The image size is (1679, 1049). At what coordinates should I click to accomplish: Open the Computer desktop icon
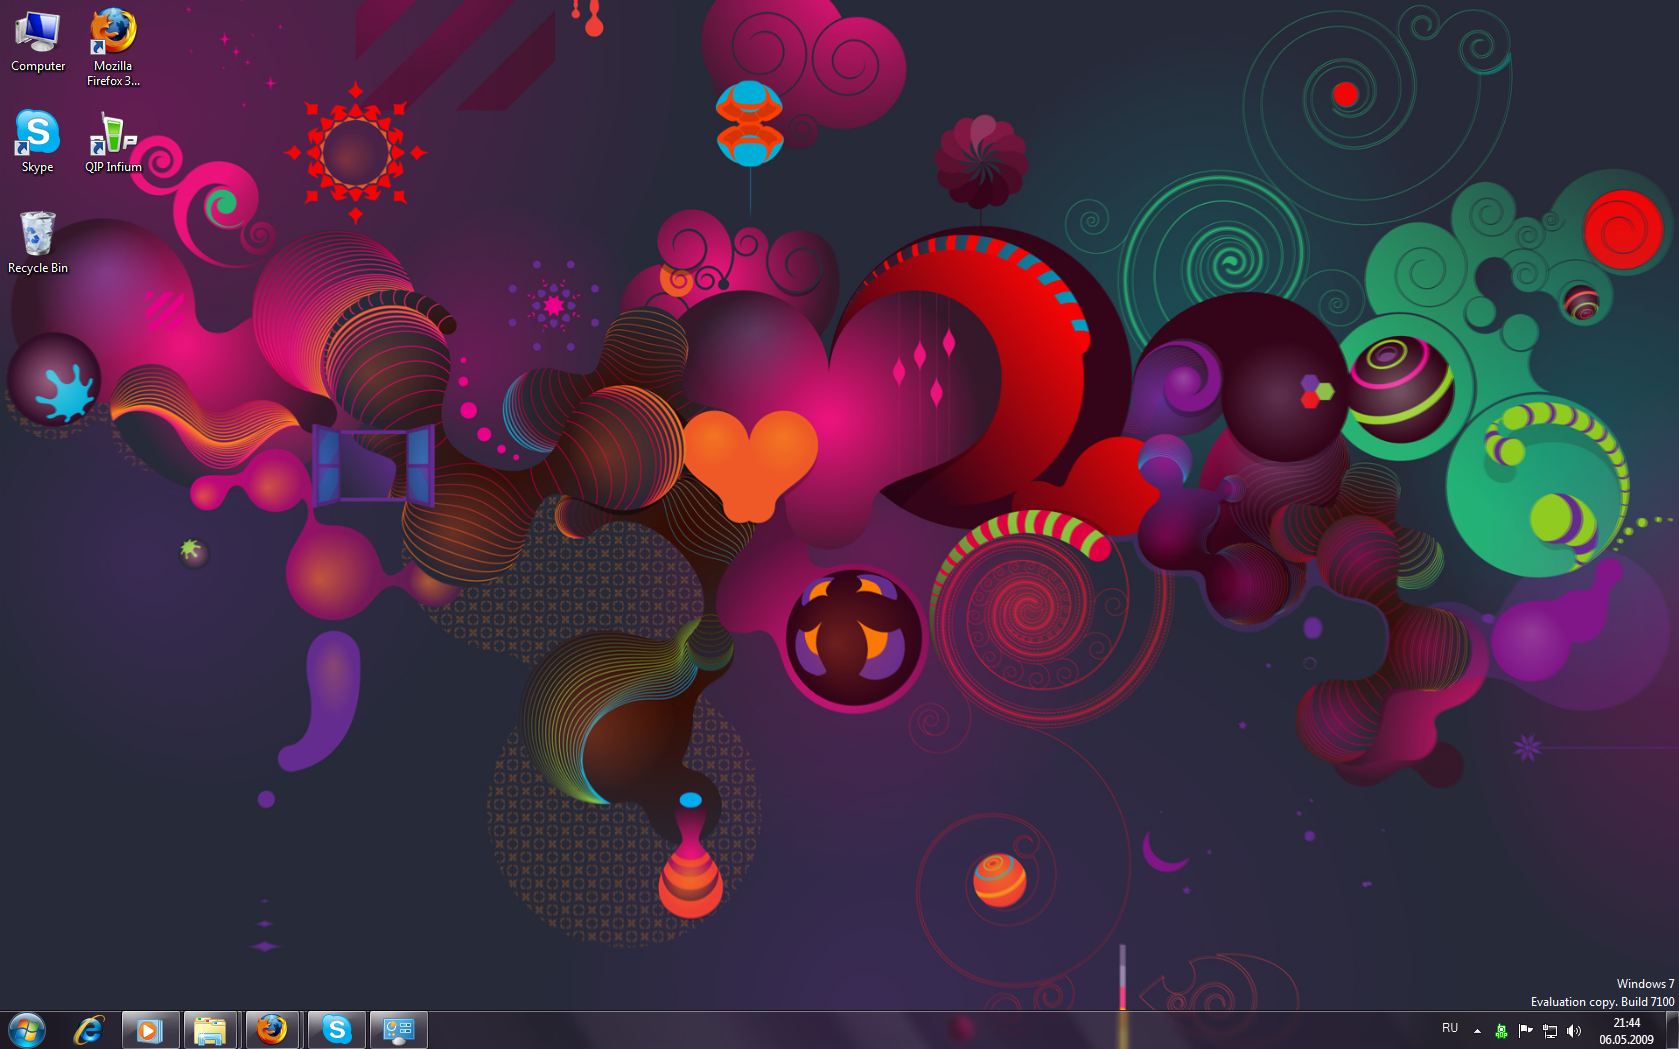coord(38,40)
